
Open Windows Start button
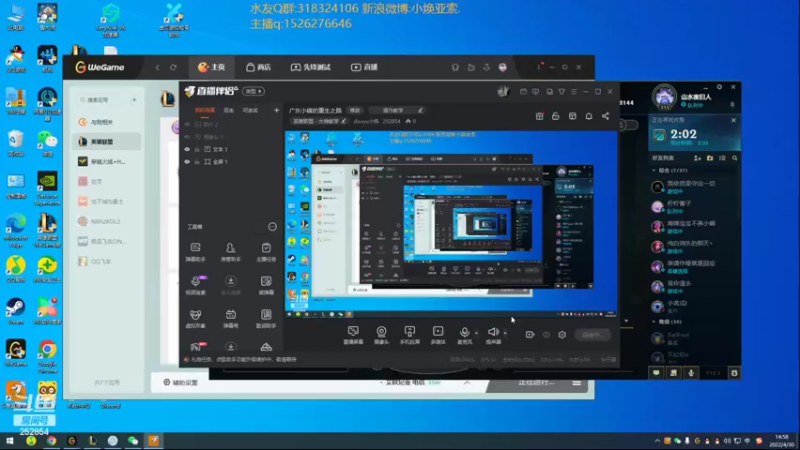[10, 440]
